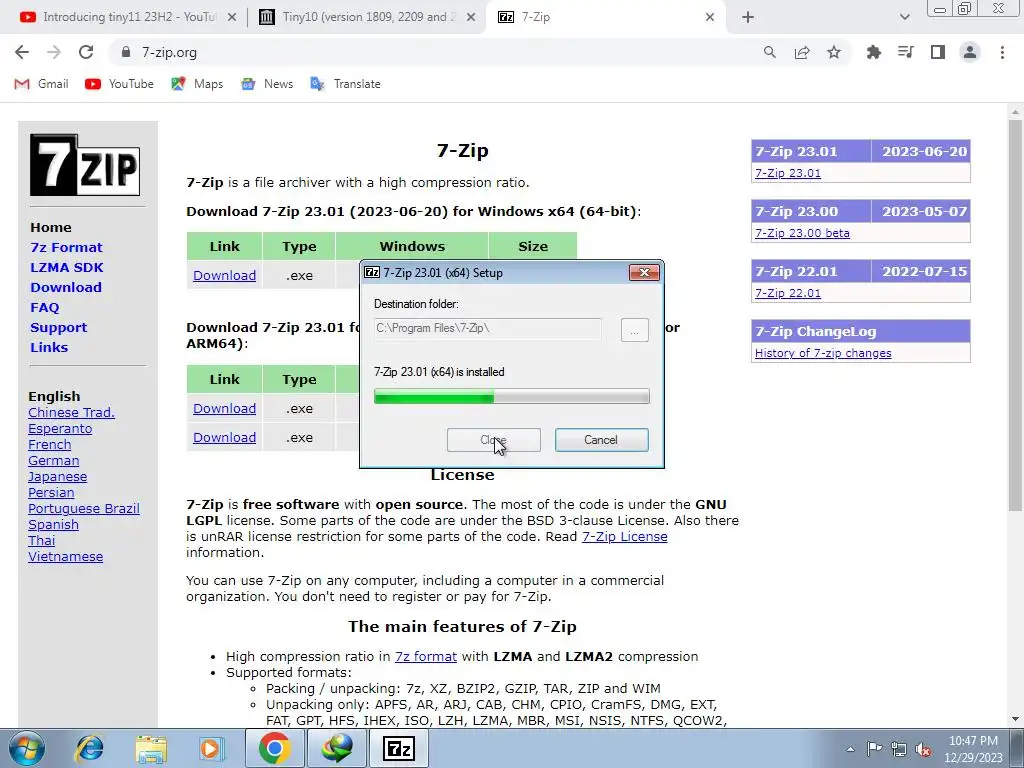This screenshot has width=1024, height=768.
Task: Switch language to Persian
Action: 51,493
